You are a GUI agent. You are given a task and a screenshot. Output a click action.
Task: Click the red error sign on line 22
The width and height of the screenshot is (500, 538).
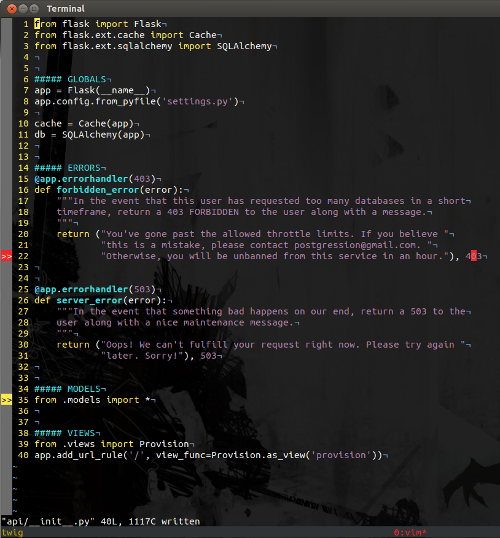click(7, 256)
